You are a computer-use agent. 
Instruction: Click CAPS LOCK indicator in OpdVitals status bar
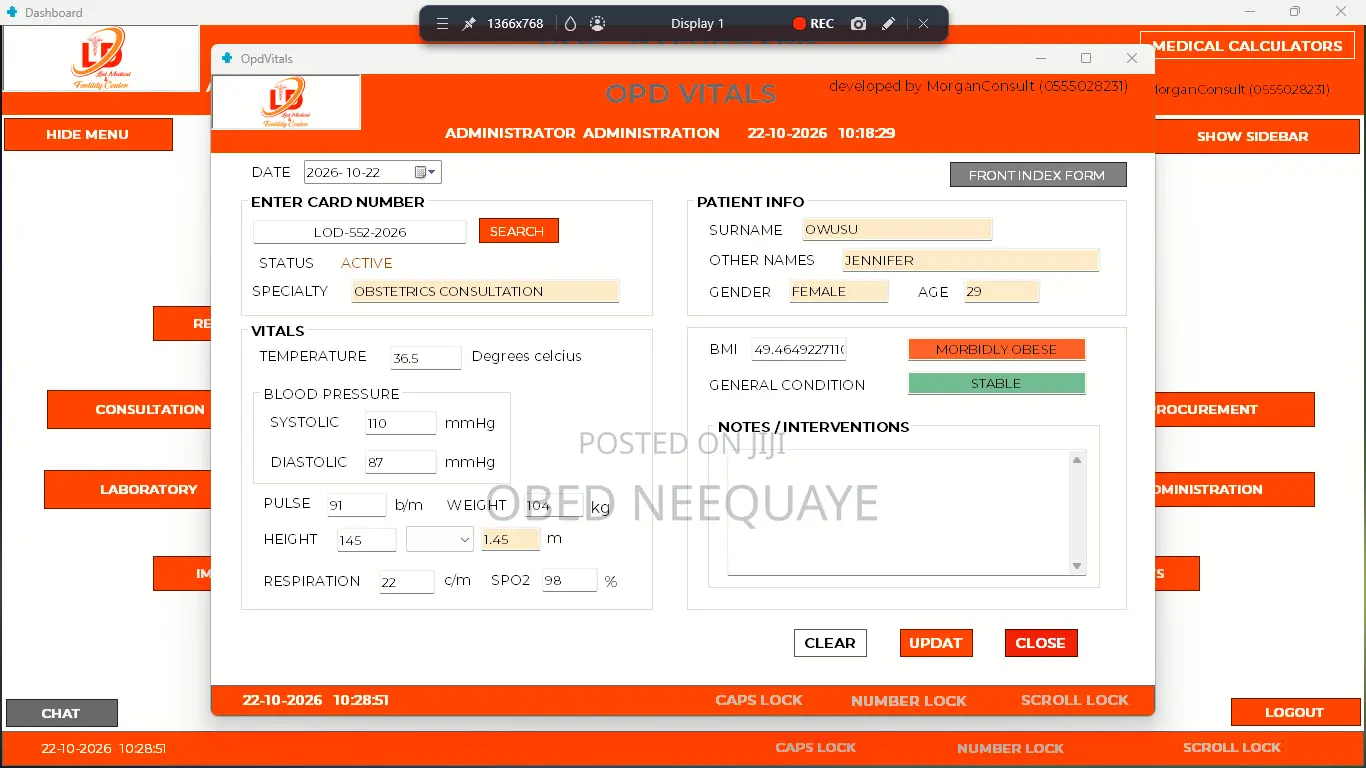tap(759, 700)
